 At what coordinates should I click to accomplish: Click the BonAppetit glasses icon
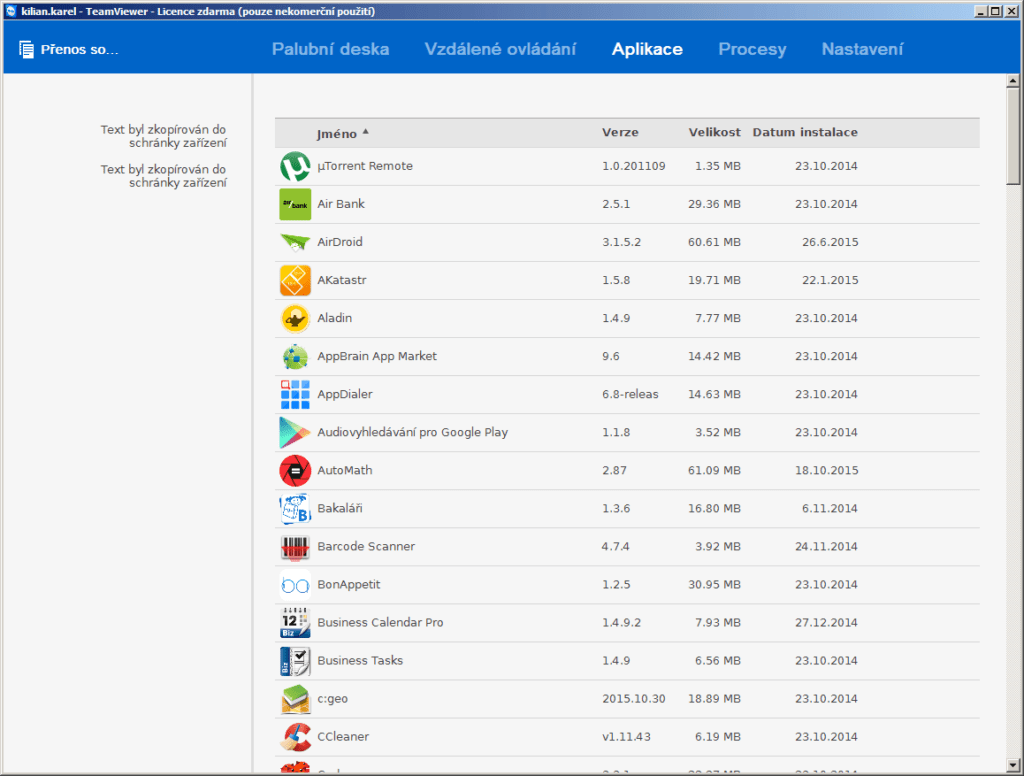[x=295, y=585]
